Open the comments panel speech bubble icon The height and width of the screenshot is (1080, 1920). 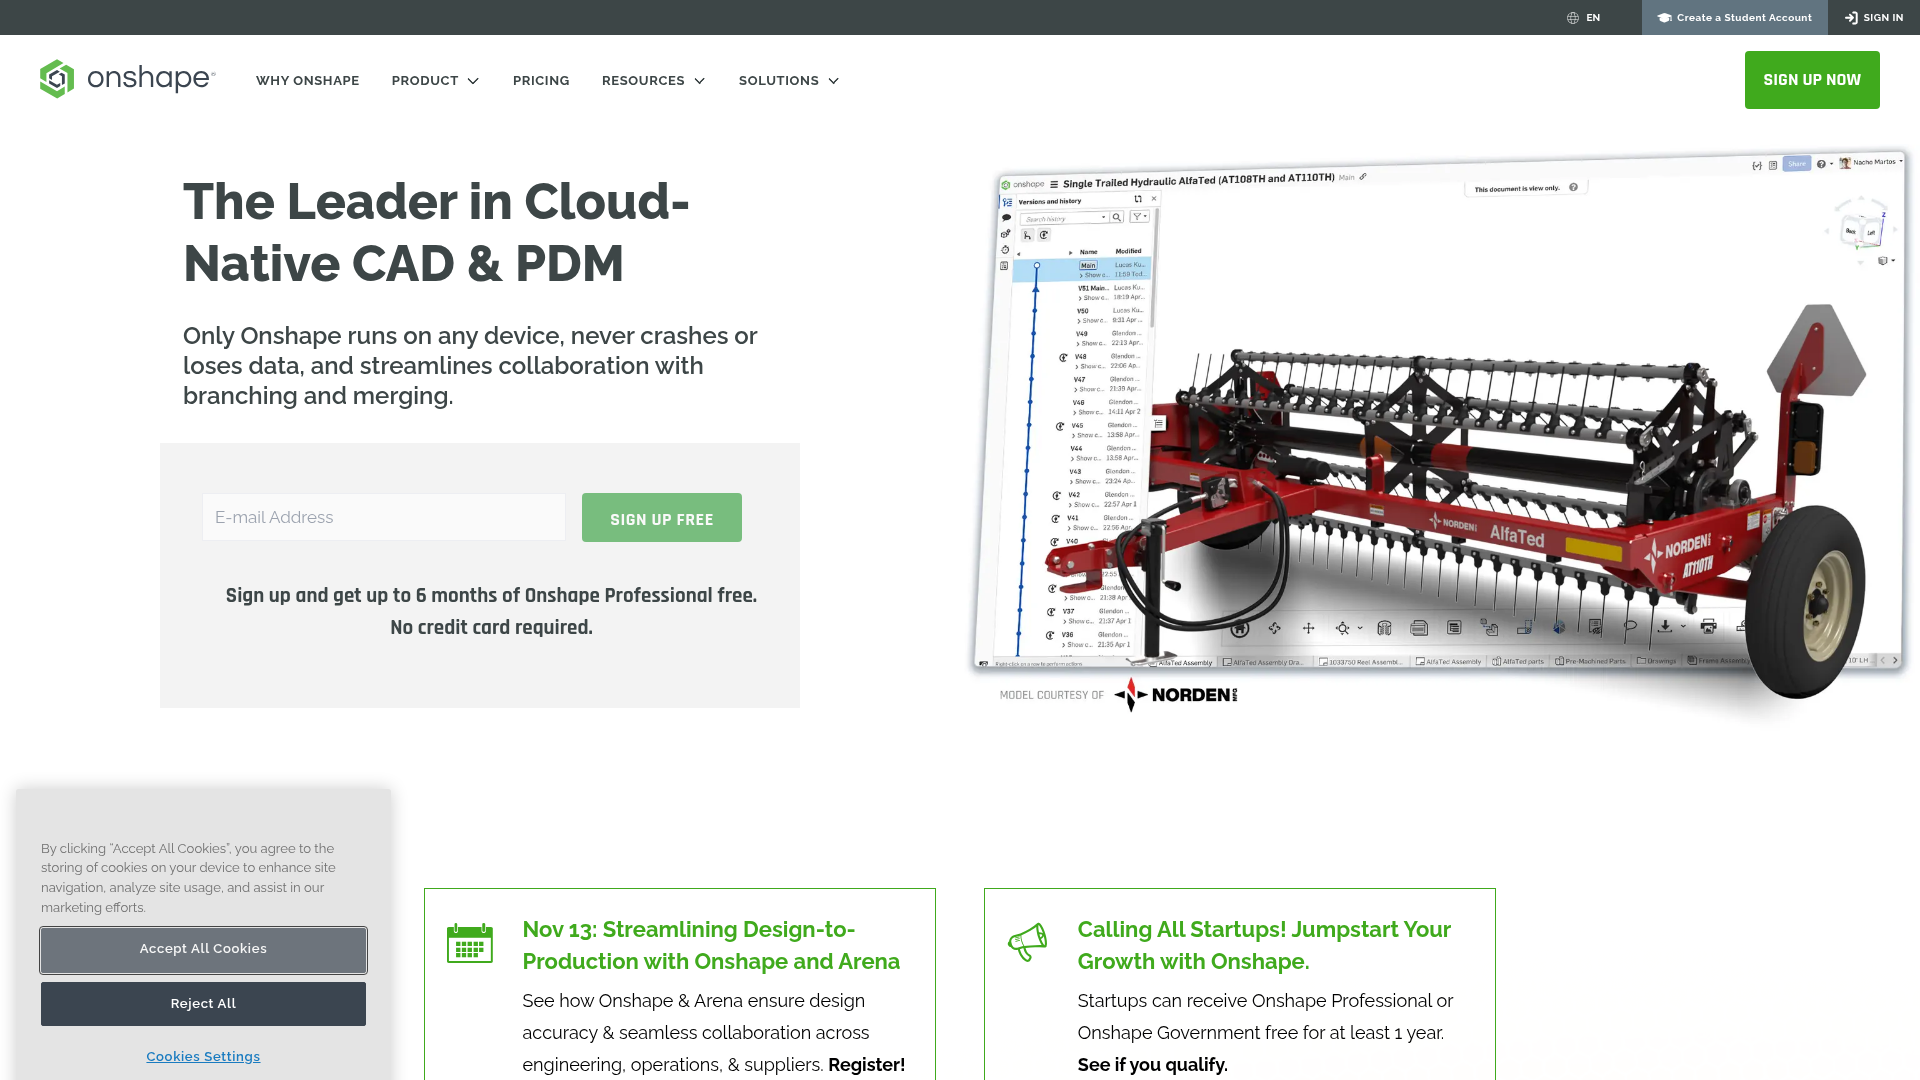1006,218
